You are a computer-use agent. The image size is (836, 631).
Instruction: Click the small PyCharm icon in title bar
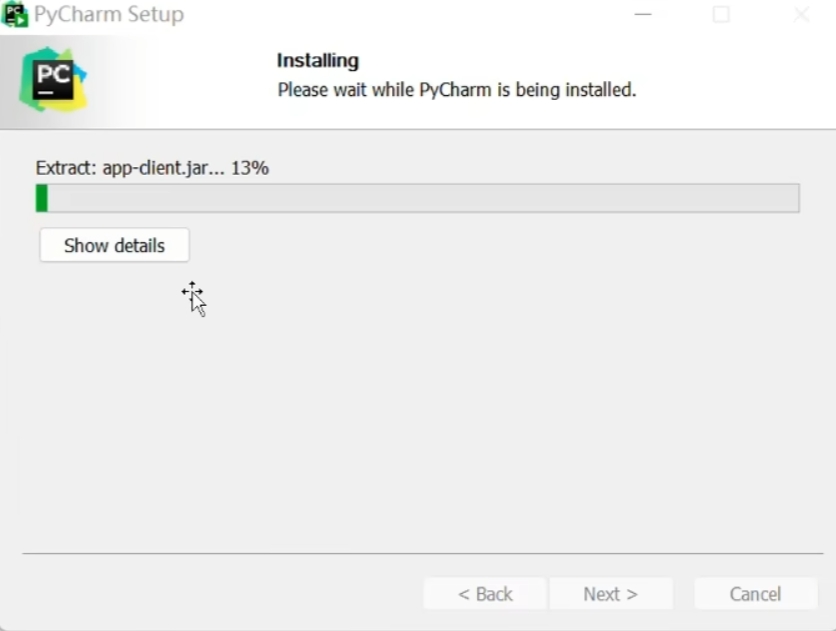point(15,15)
